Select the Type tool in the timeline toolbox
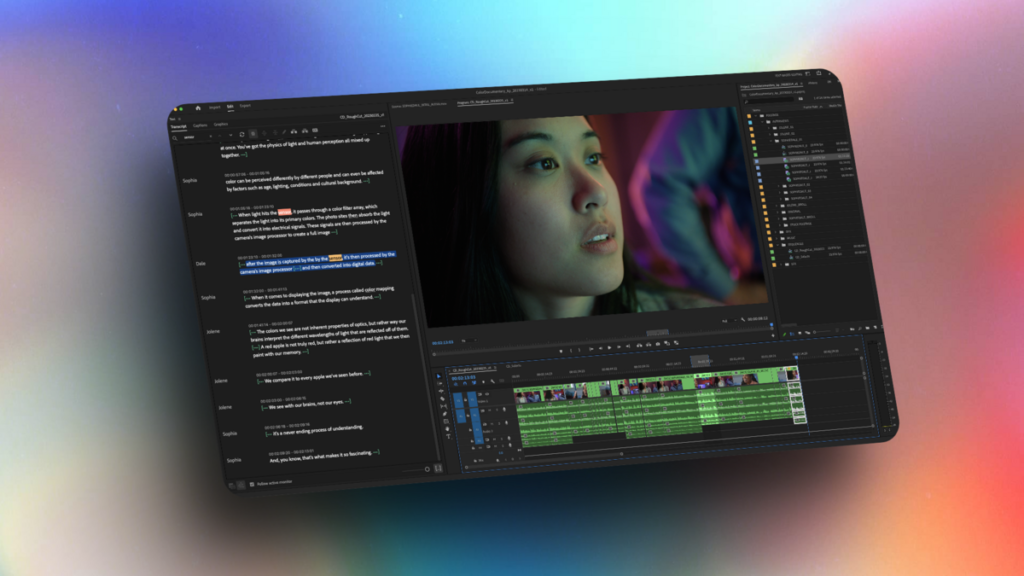Viewport: 1024px width, 576px height. [x=447, y=436]
